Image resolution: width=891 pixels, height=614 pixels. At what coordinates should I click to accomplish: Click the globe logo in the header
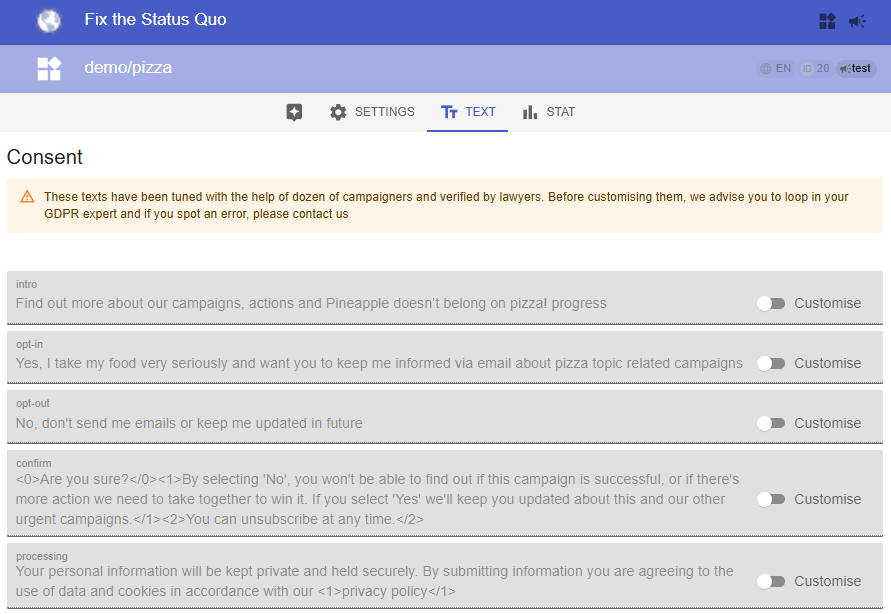coord(49,21)
